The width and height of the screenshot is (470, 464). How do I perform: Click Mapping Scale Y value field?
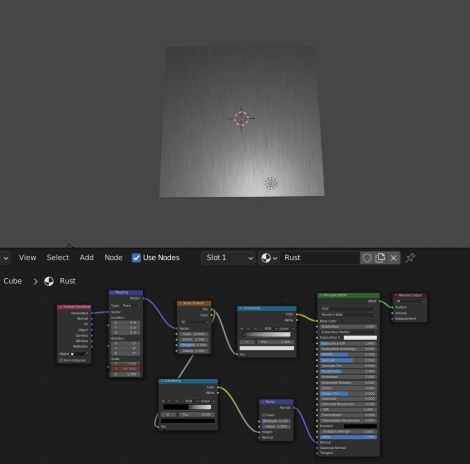pos(126,369)
